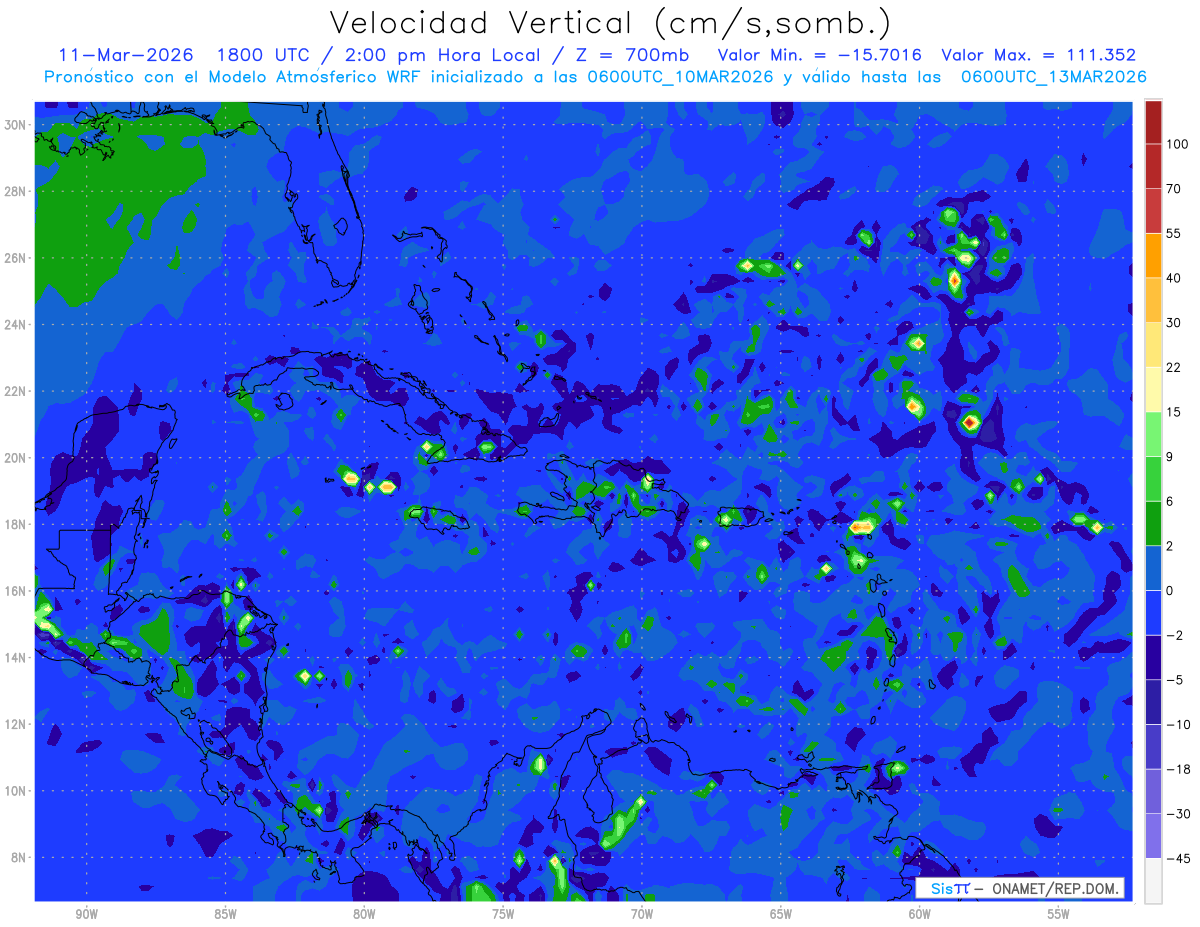
Task: Click the SisPI logo text
Action: click(950, 888)
